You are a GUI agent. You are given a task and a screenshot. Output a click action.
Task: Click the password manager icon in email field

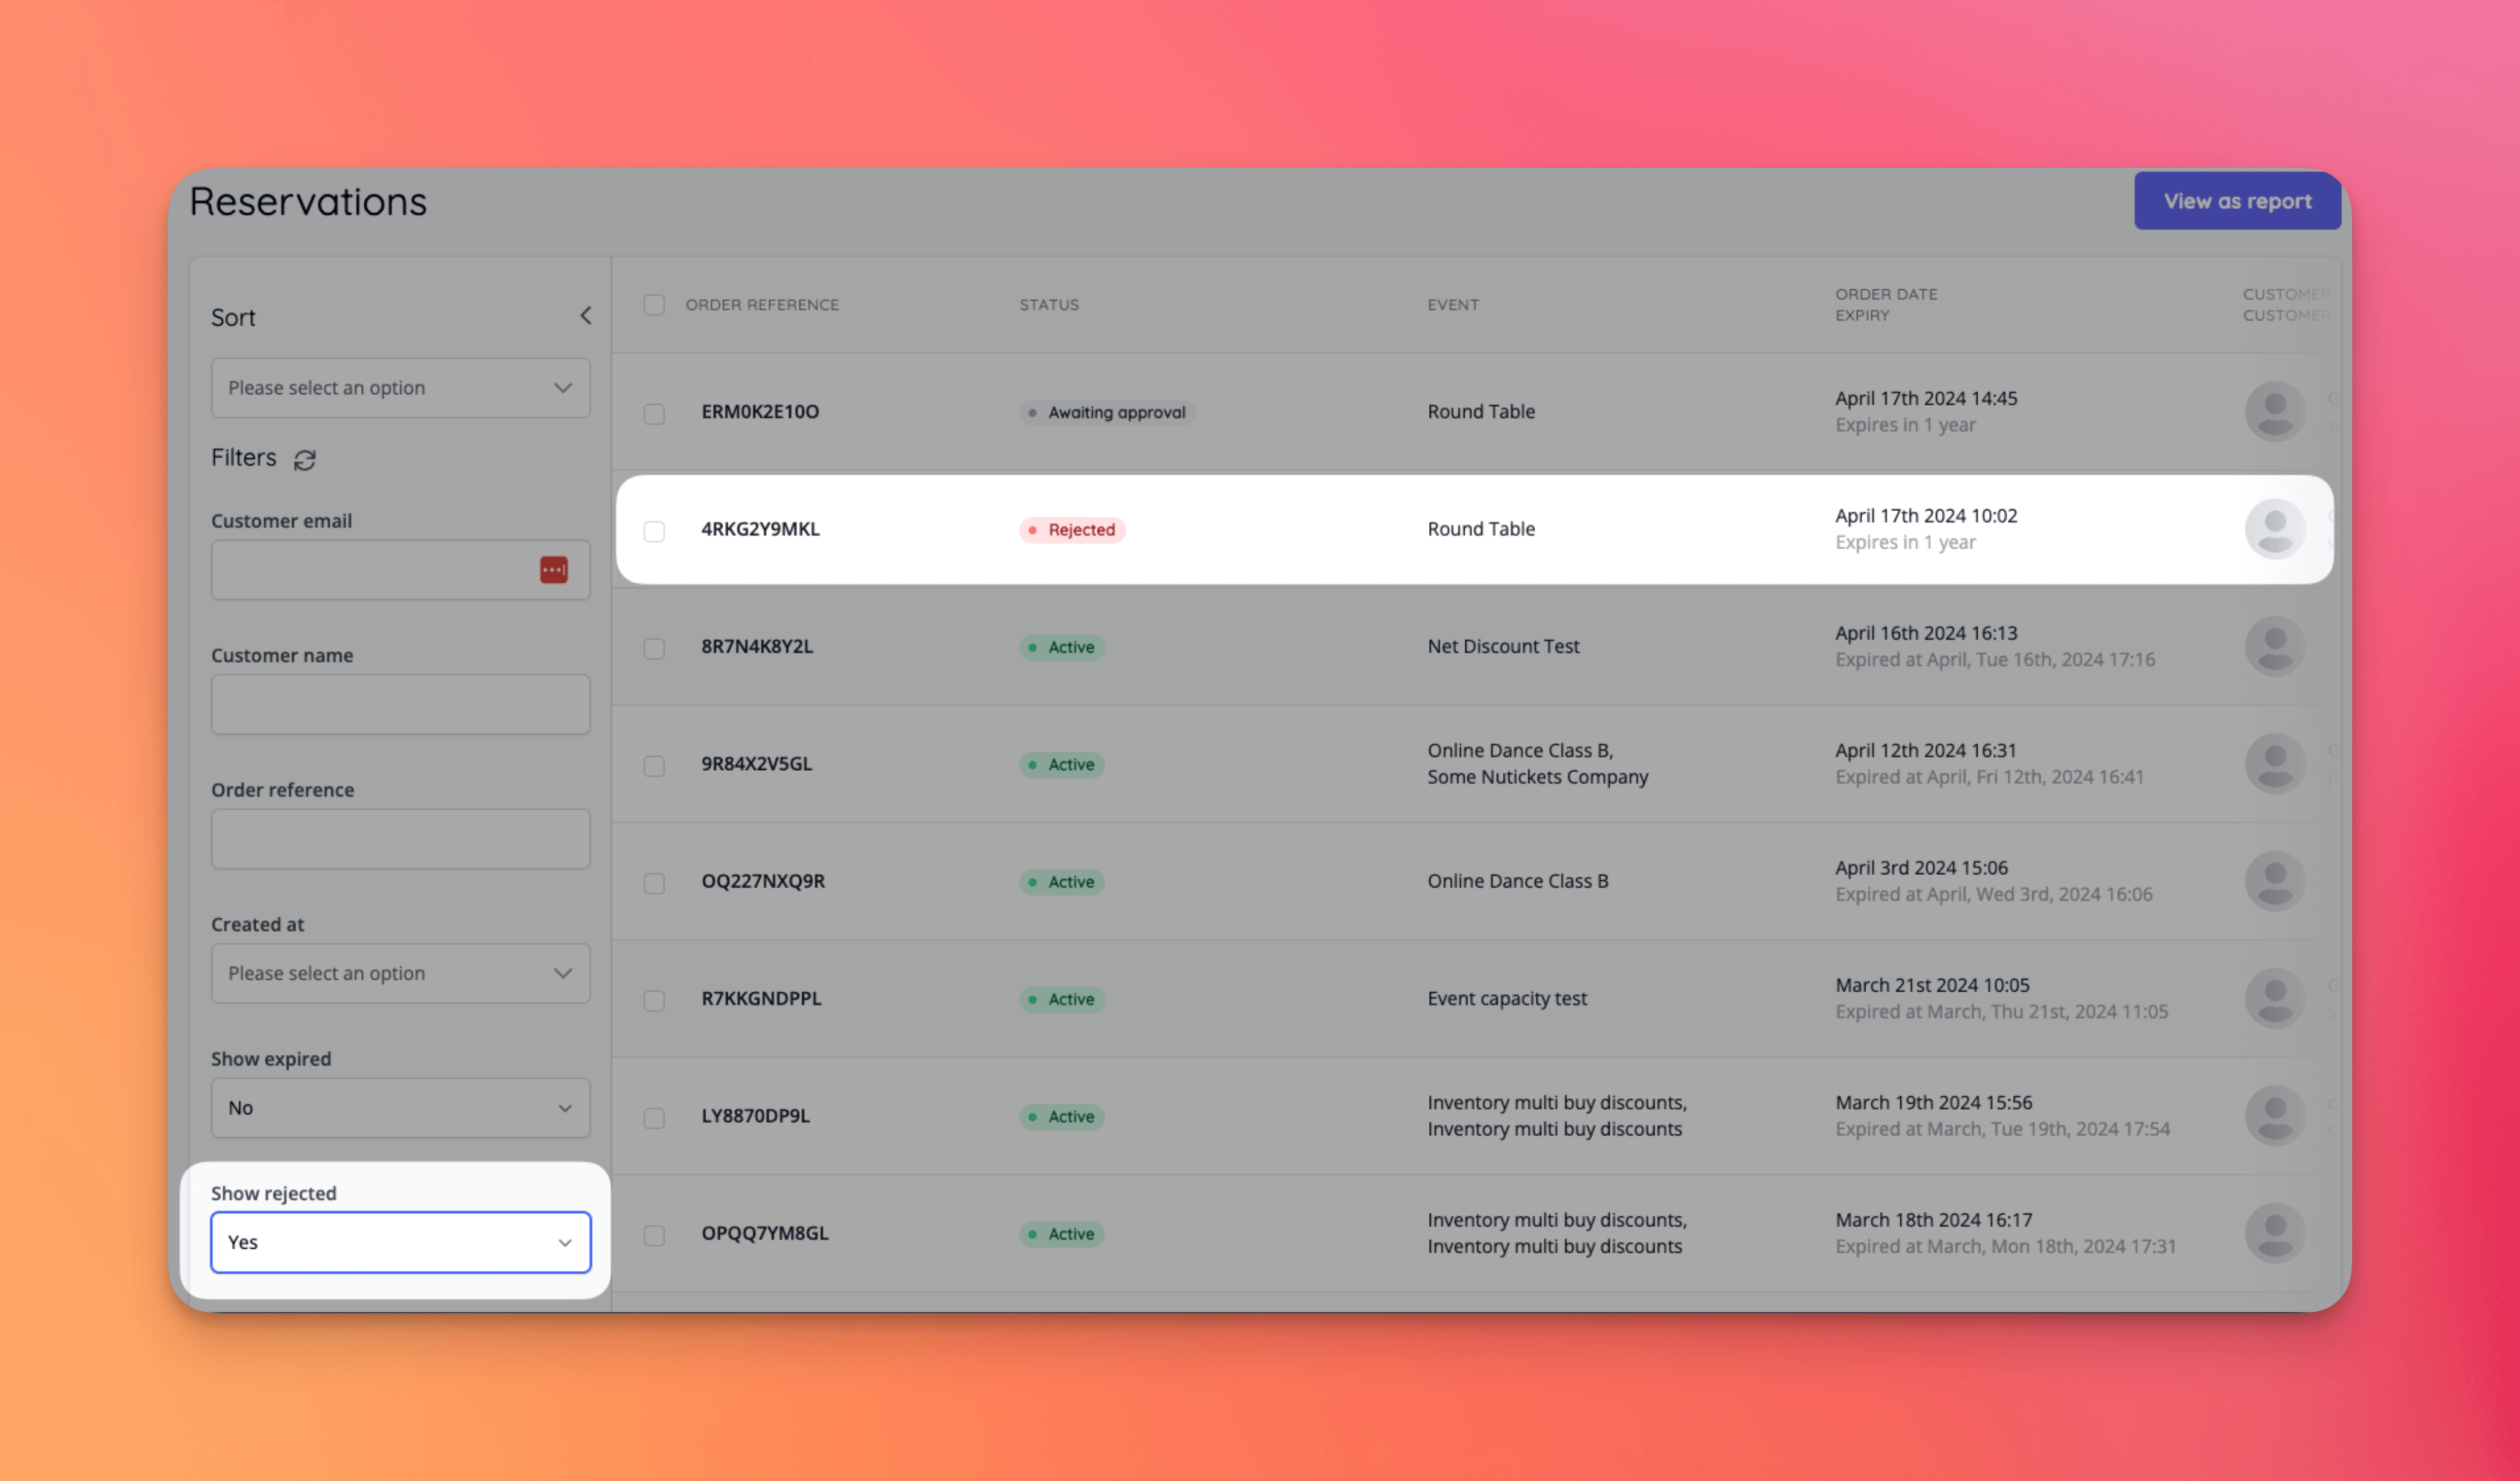tap(554, 570)
